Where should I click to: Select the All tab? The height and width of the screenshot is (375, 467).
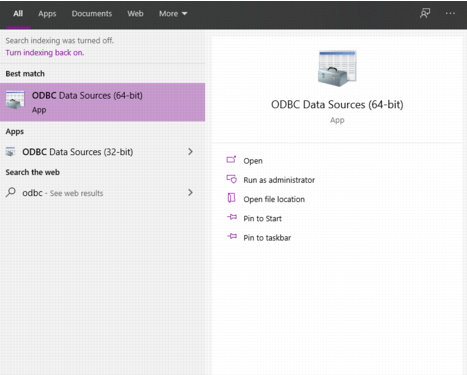pyautogui.click(x=18, y=14)
